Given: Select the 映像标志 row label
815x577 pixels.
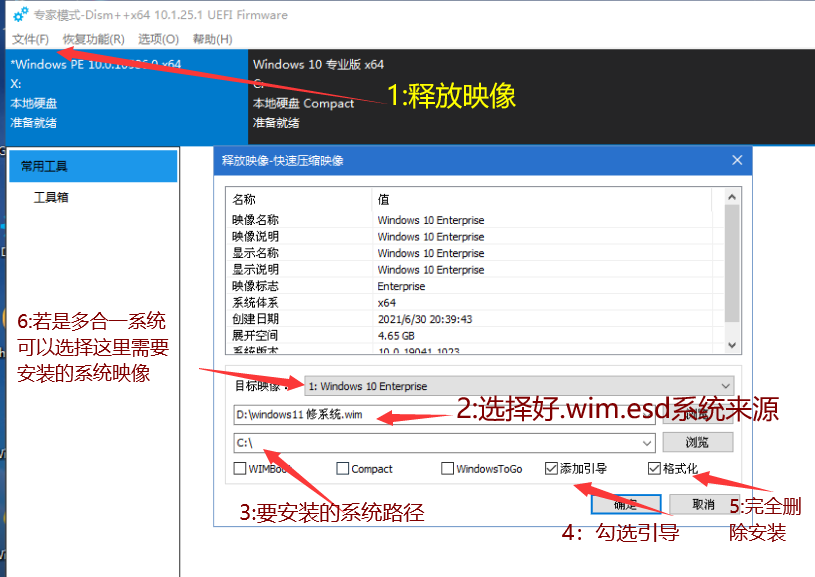Looking at the screenshot, I should coord(255,286).
